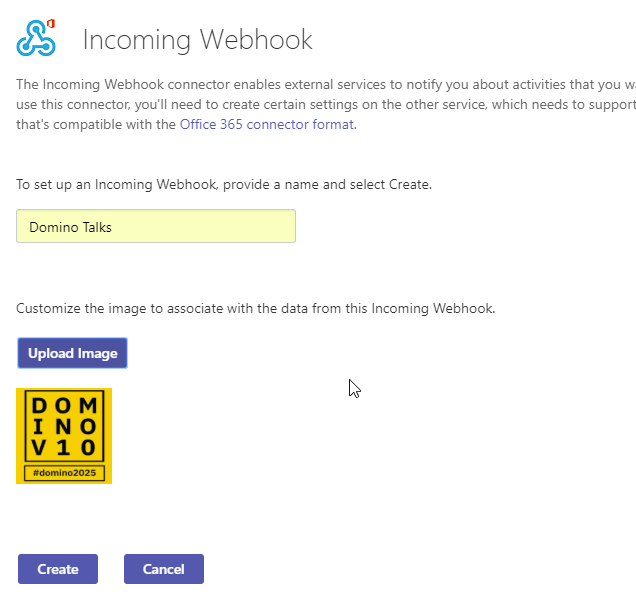
Task: Place cursor after 'Talks' in name field
Action: (112, 227)
